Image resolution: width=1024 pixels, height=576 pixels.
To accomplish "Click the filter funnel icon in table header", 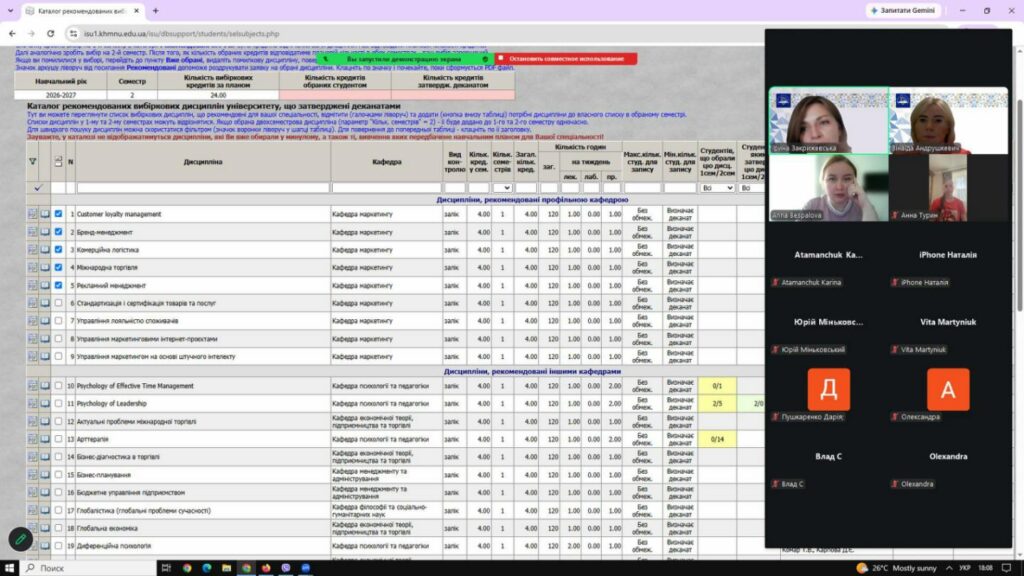I will 33,161.
